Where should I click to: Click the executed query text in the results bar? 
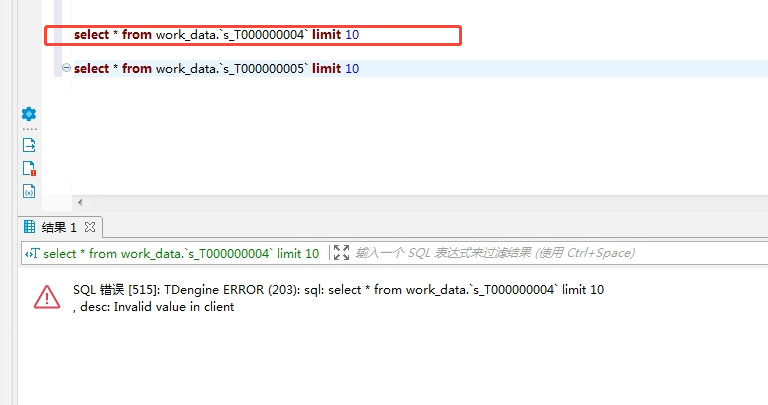click(x=181, y=254)
